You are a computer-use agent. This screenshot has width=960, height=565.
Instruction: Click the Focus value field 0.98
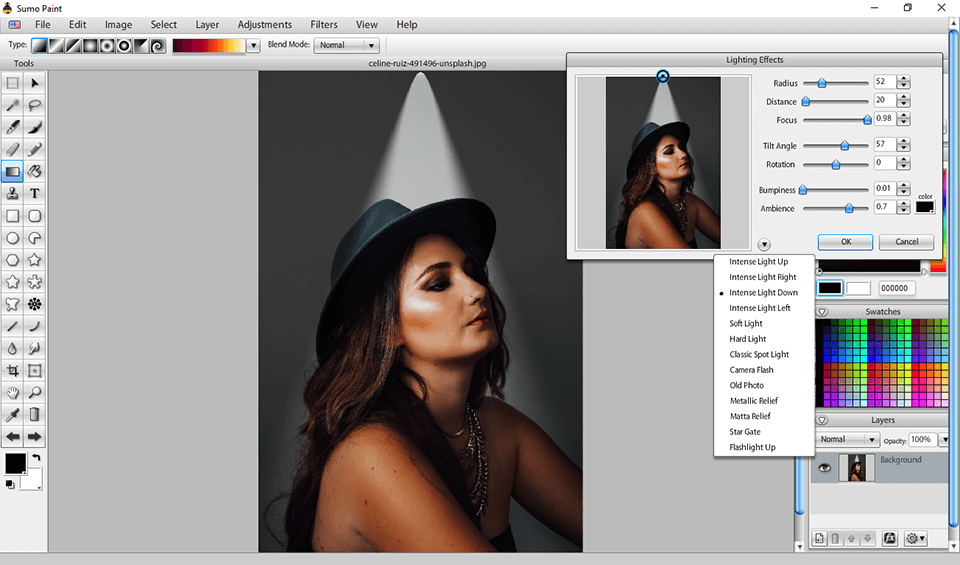coord(885,118)
